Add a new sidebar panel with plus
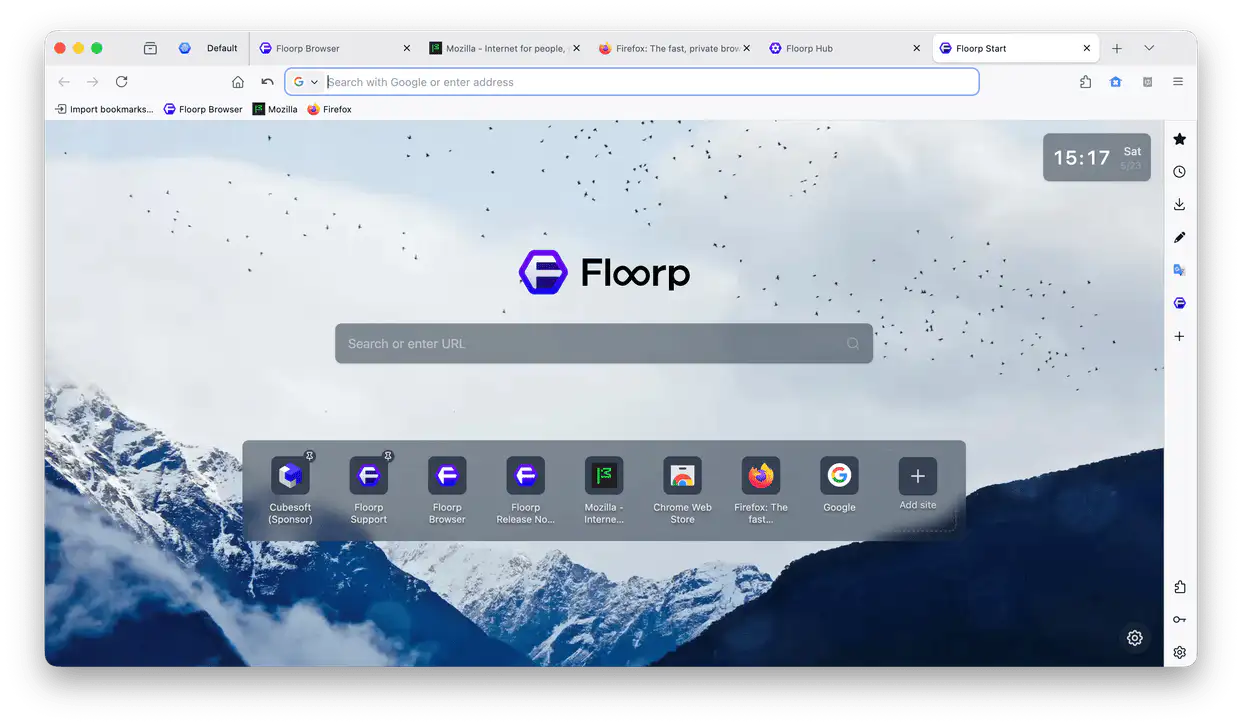This screenshot has height=726, width=1242. (x=1180, y=336)
